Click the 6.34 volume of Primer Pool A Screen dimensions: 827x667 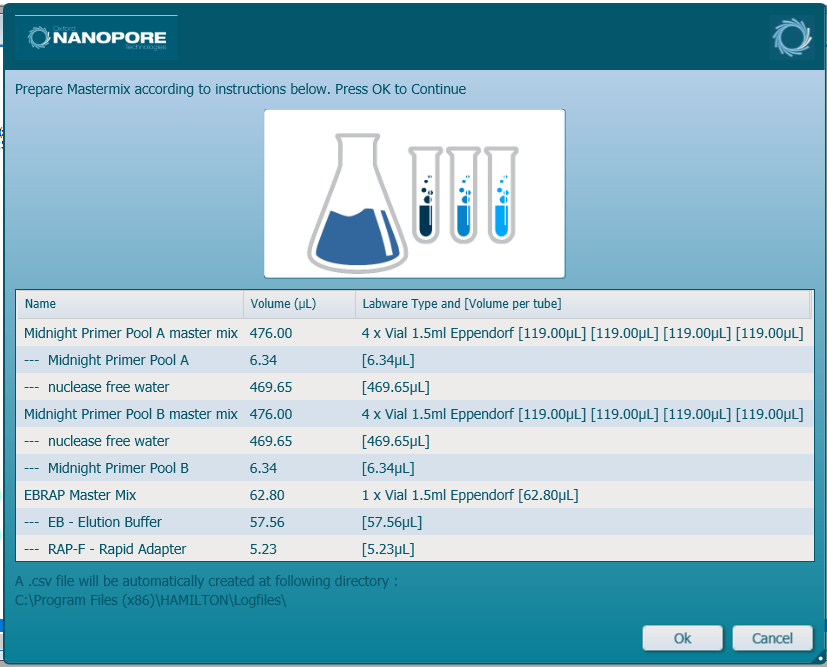point(263,360)
